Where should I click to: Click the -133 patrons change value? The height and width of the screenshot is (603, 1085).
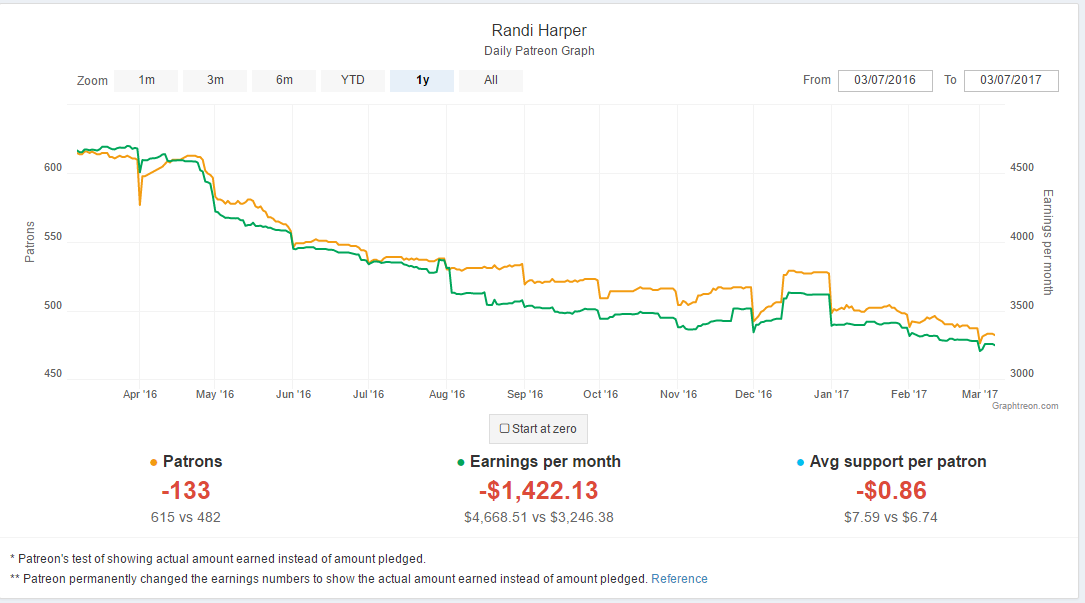pos(185,491)
